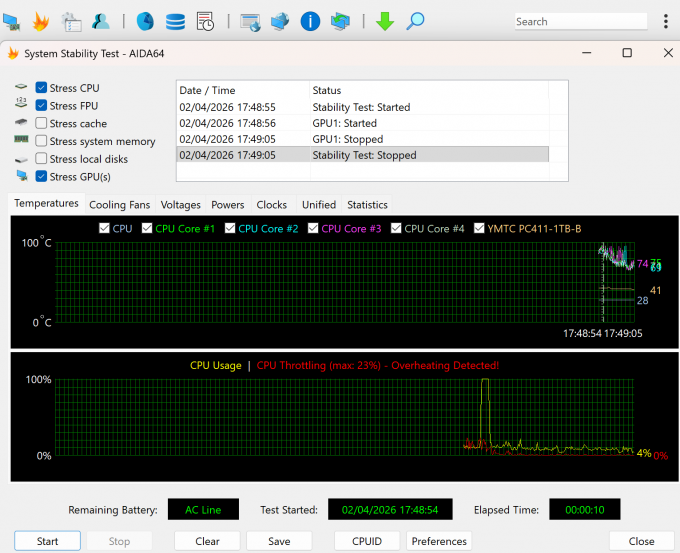Save the test results
This screenshot has width=680, height=553.
pos(279,541)
